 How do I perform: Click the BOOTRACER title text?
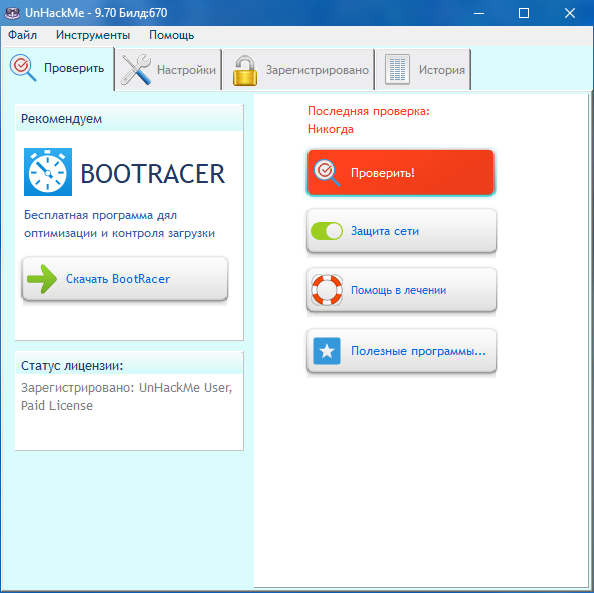(x=153, y=174)
